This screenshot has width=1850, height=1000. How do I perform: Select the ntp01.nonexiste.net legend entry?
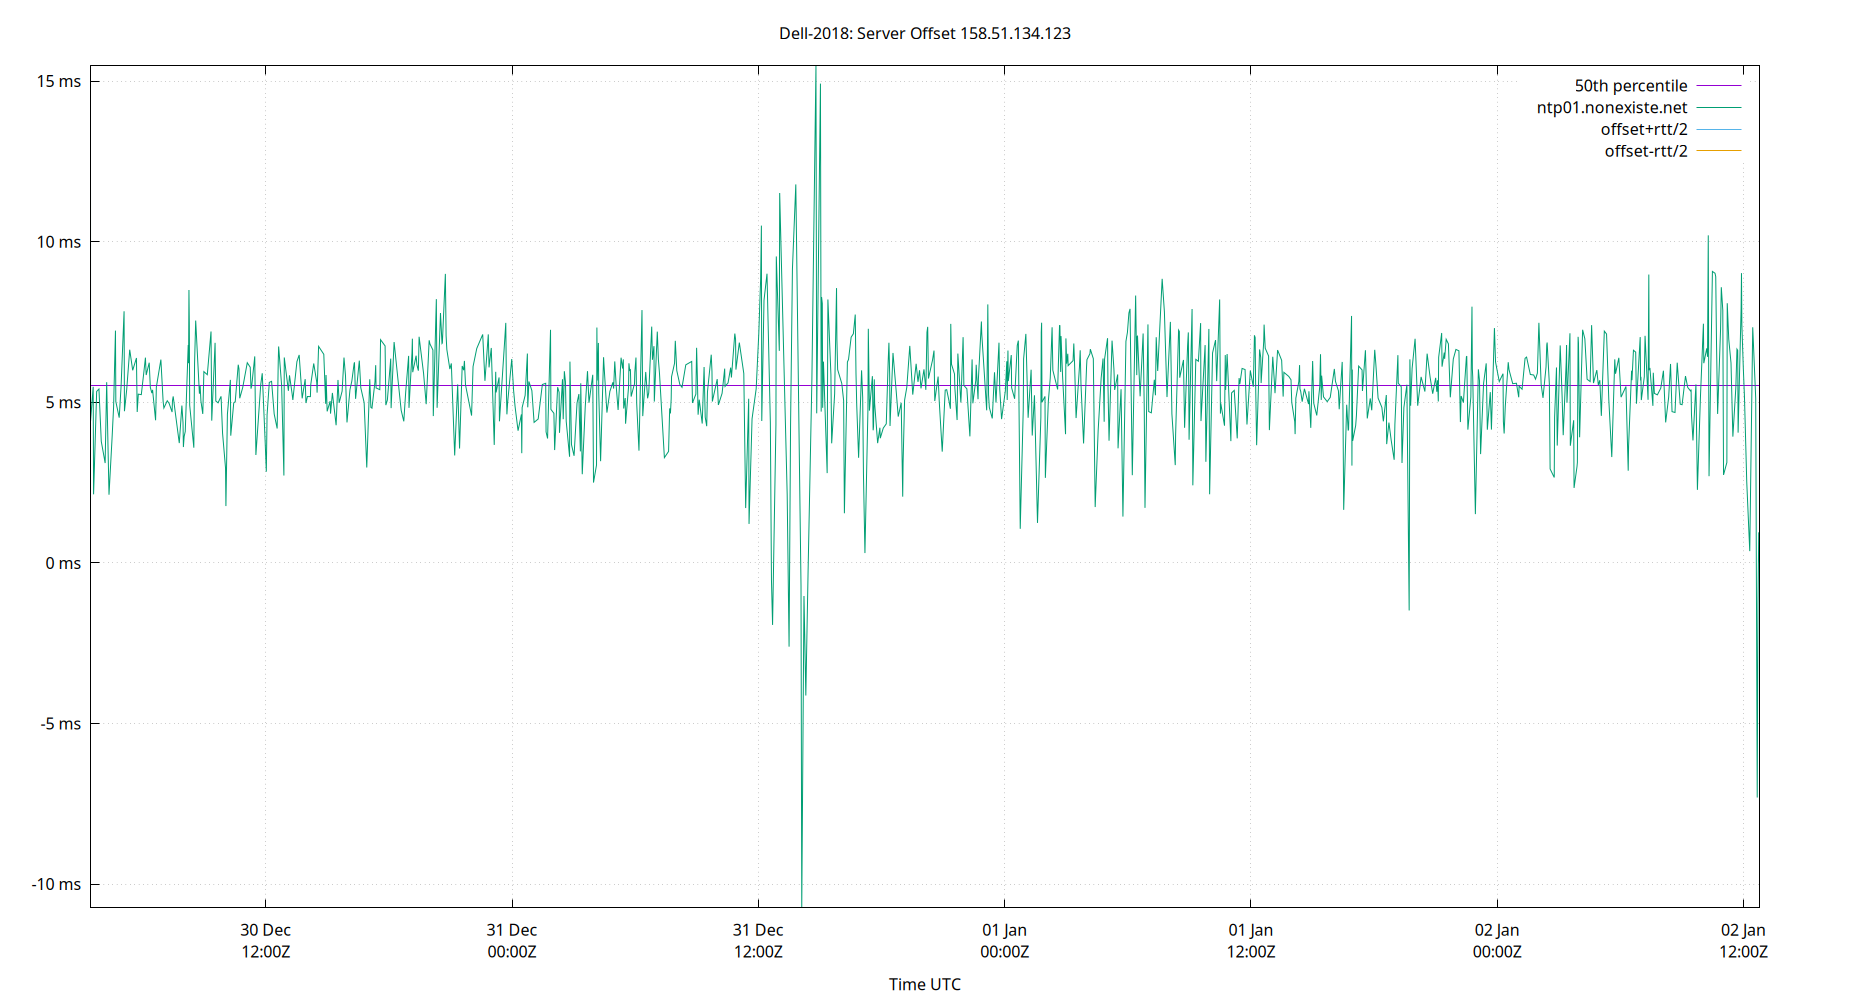click(x=1611, y=107)
